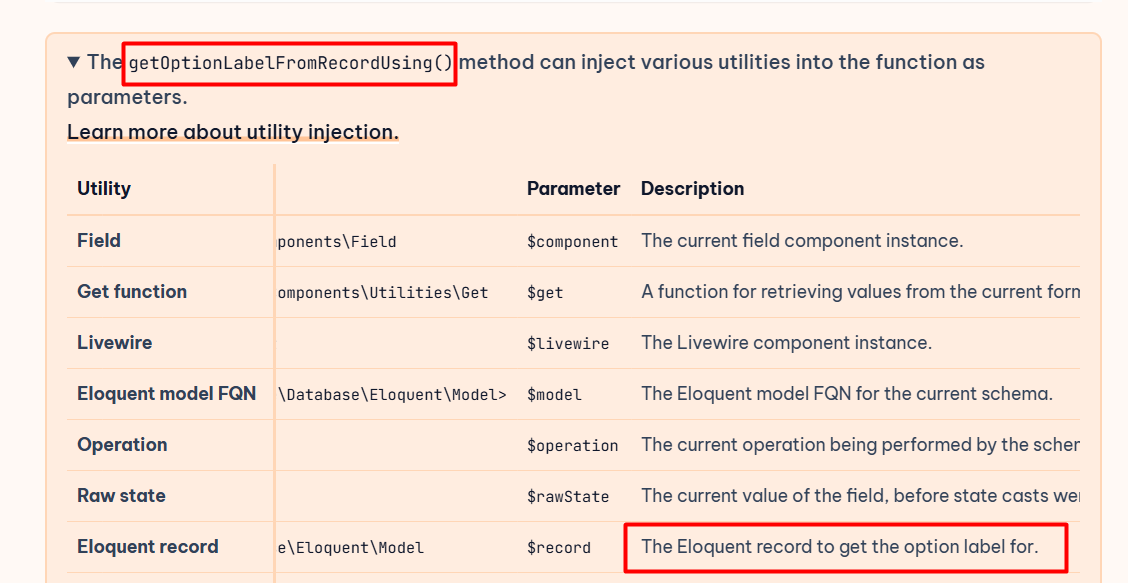The height and width of the screenshot is (583, 1128).
Task: Click the $get parameter code
Action: point(545,293)
